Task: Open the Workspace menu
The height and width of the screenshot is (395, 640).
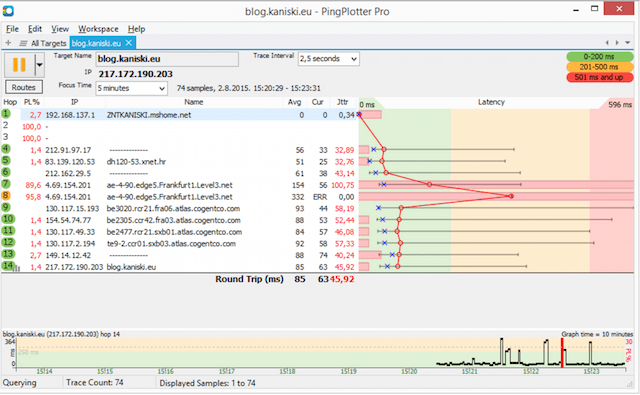Action: (98, 29)
